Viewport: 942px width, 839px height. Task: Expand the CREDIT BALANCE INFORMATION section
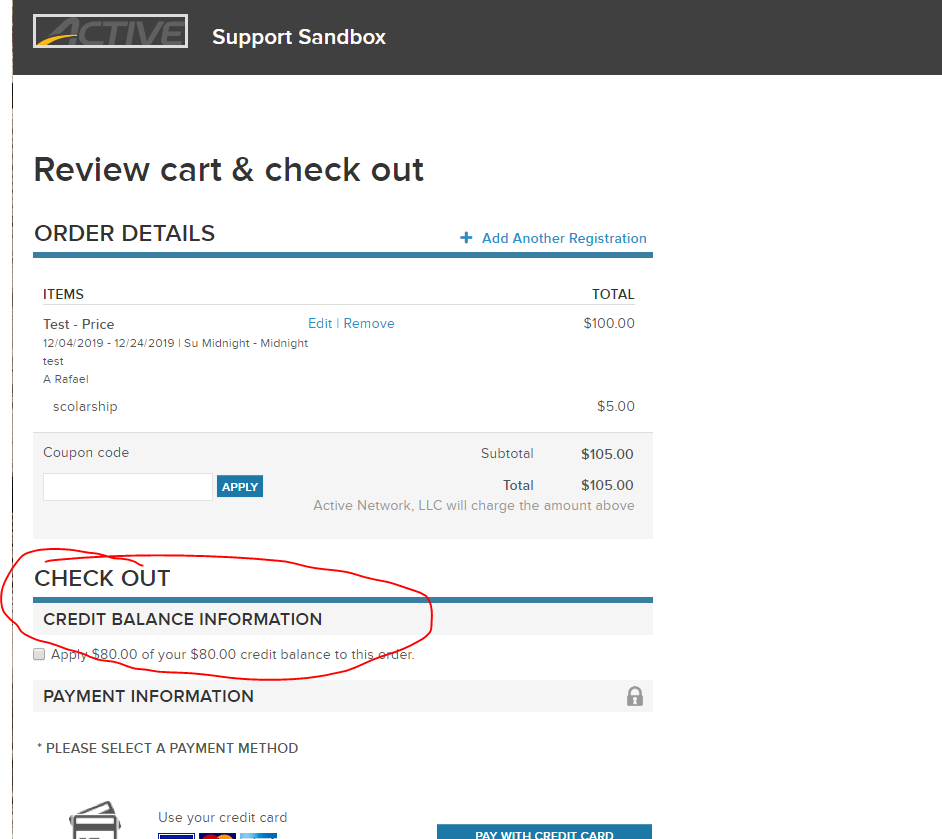pyautogui.click(x=182, y=619)
